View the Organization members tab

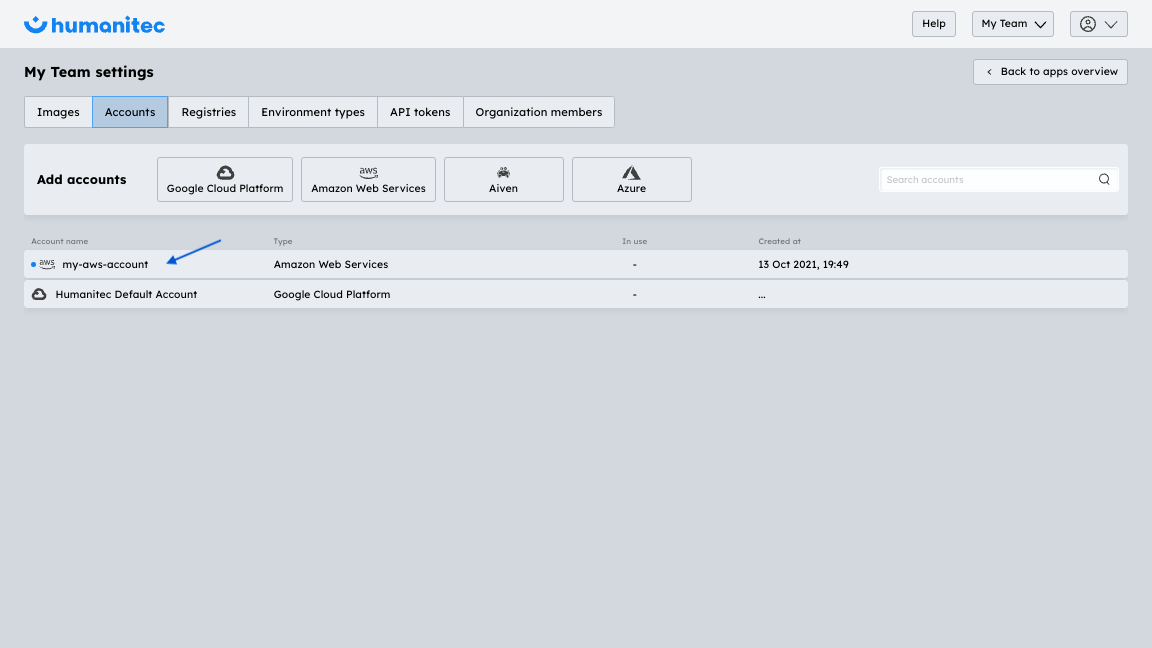point(539,112)
